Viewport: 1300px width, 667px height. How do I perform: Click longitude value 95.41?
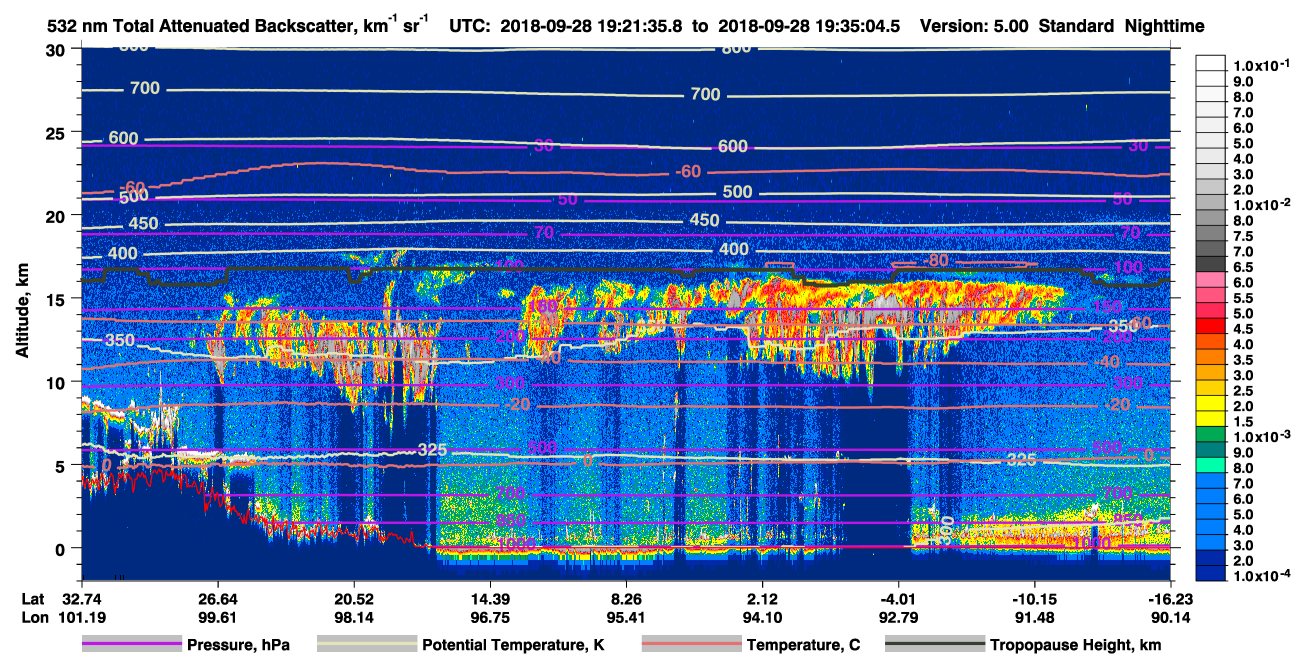click(x=625, y=618)
